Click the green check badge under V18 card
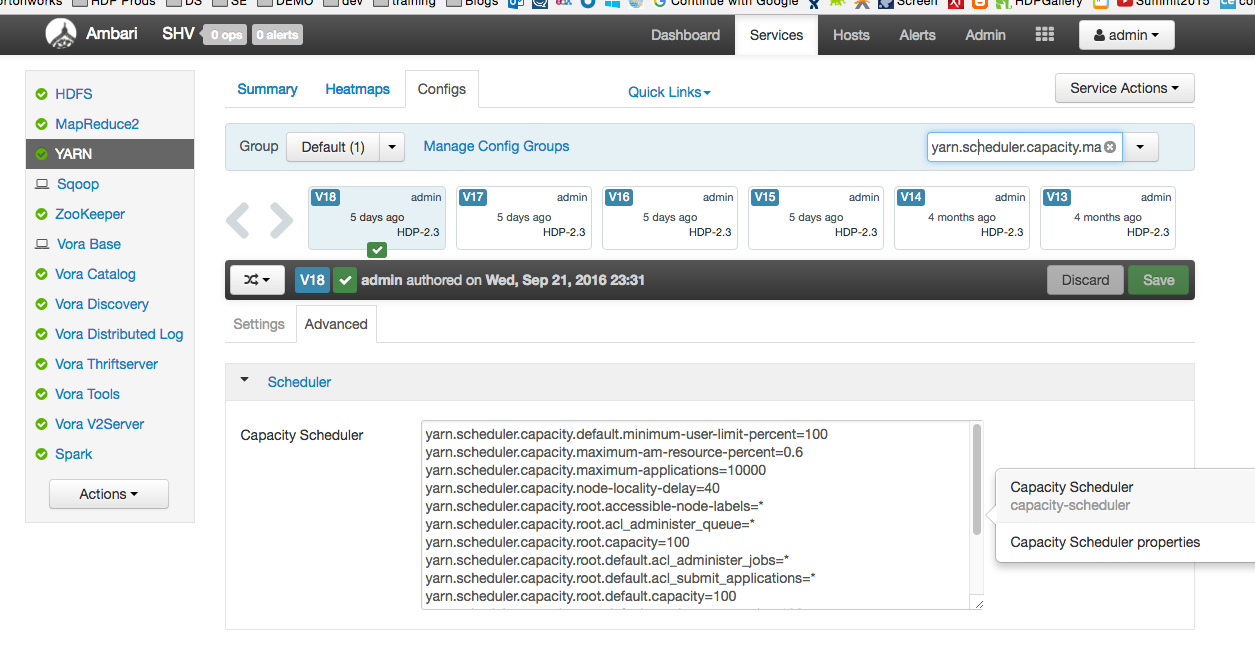The image size is (1255, 656). click(x=376, y=250)
